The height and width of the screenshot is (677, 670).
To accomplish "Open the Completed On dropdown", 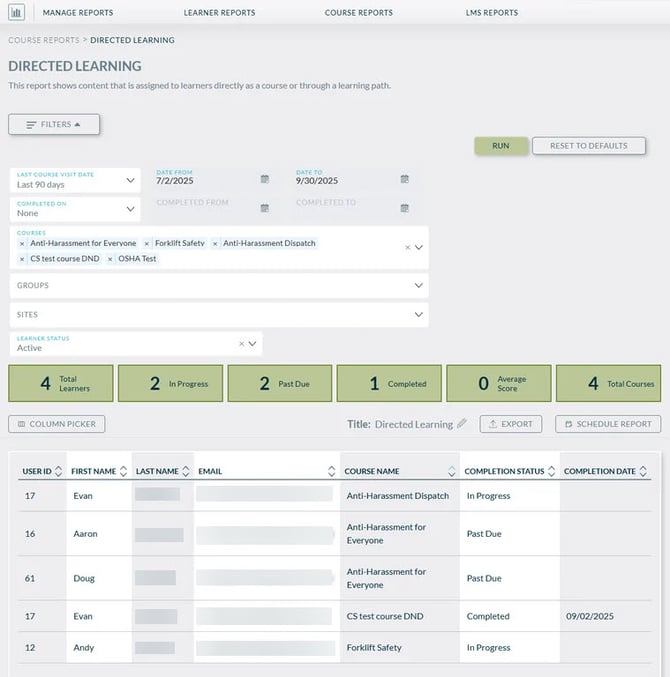I will (x=131, y=209).
